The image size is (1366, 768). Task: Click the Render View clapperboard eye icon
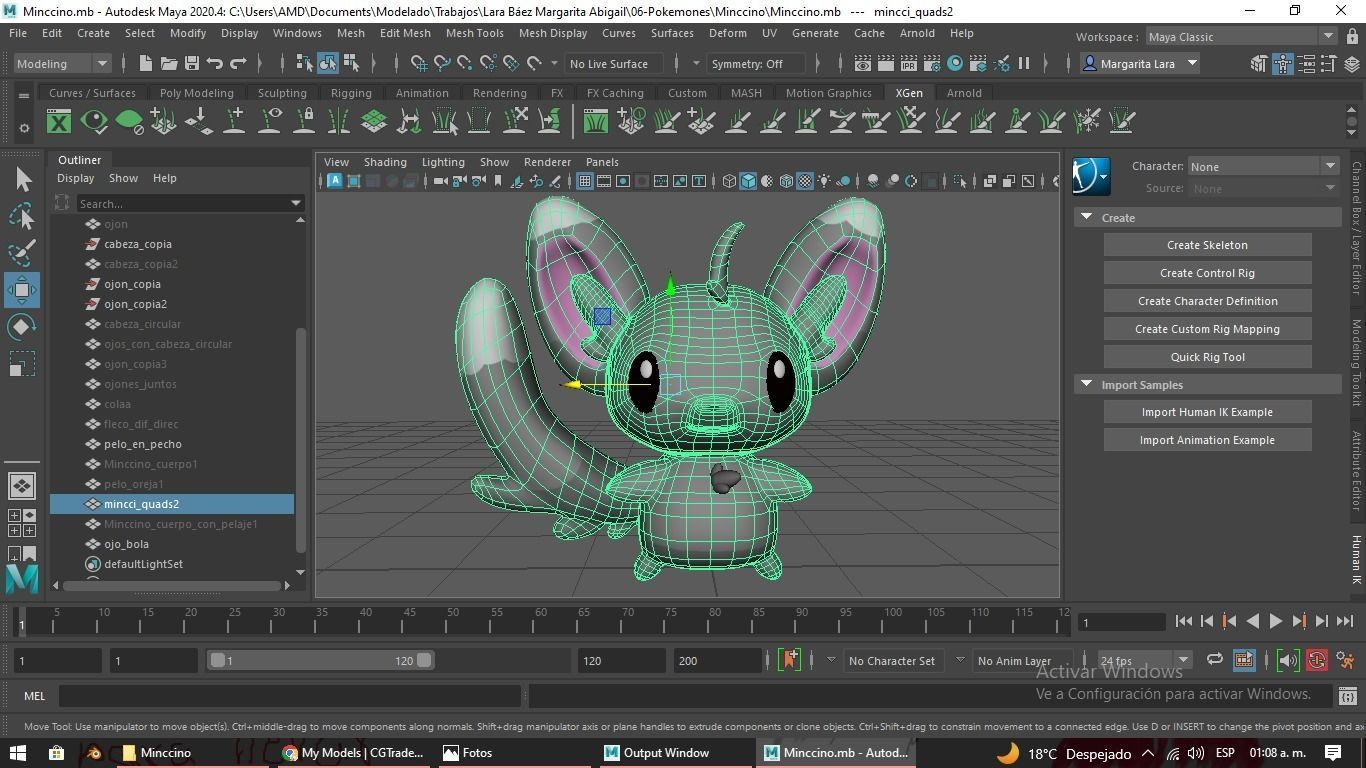click(x=863, y=63)
